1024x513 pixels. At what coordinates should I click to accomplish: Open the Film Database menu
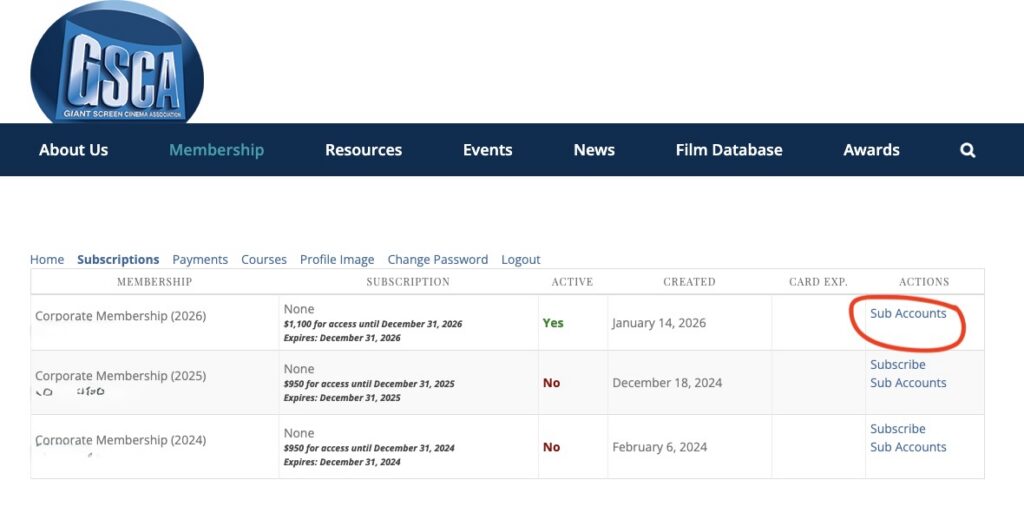(729, 150)
